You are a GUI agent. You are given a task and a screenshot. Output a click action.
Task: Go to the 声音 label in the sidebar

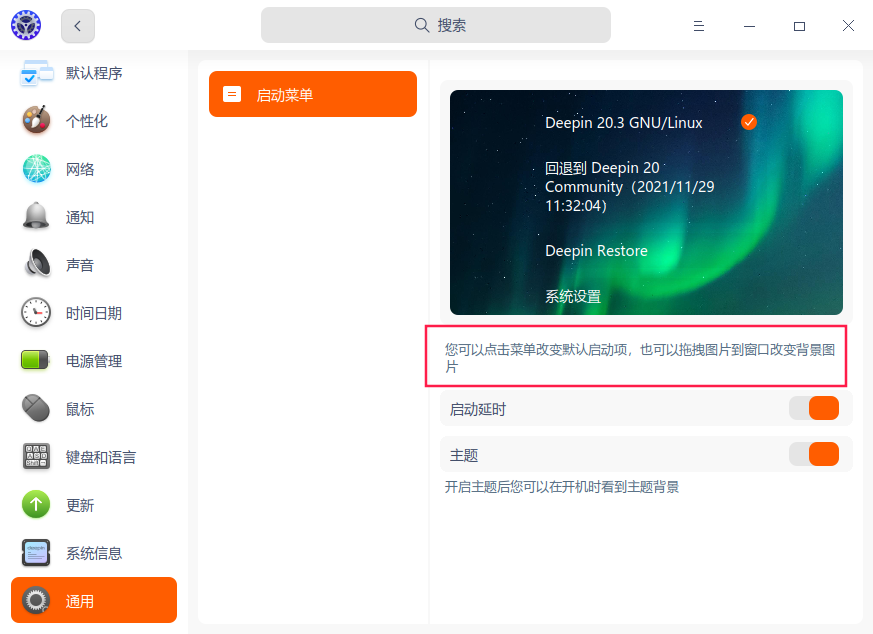click(80, 265)
